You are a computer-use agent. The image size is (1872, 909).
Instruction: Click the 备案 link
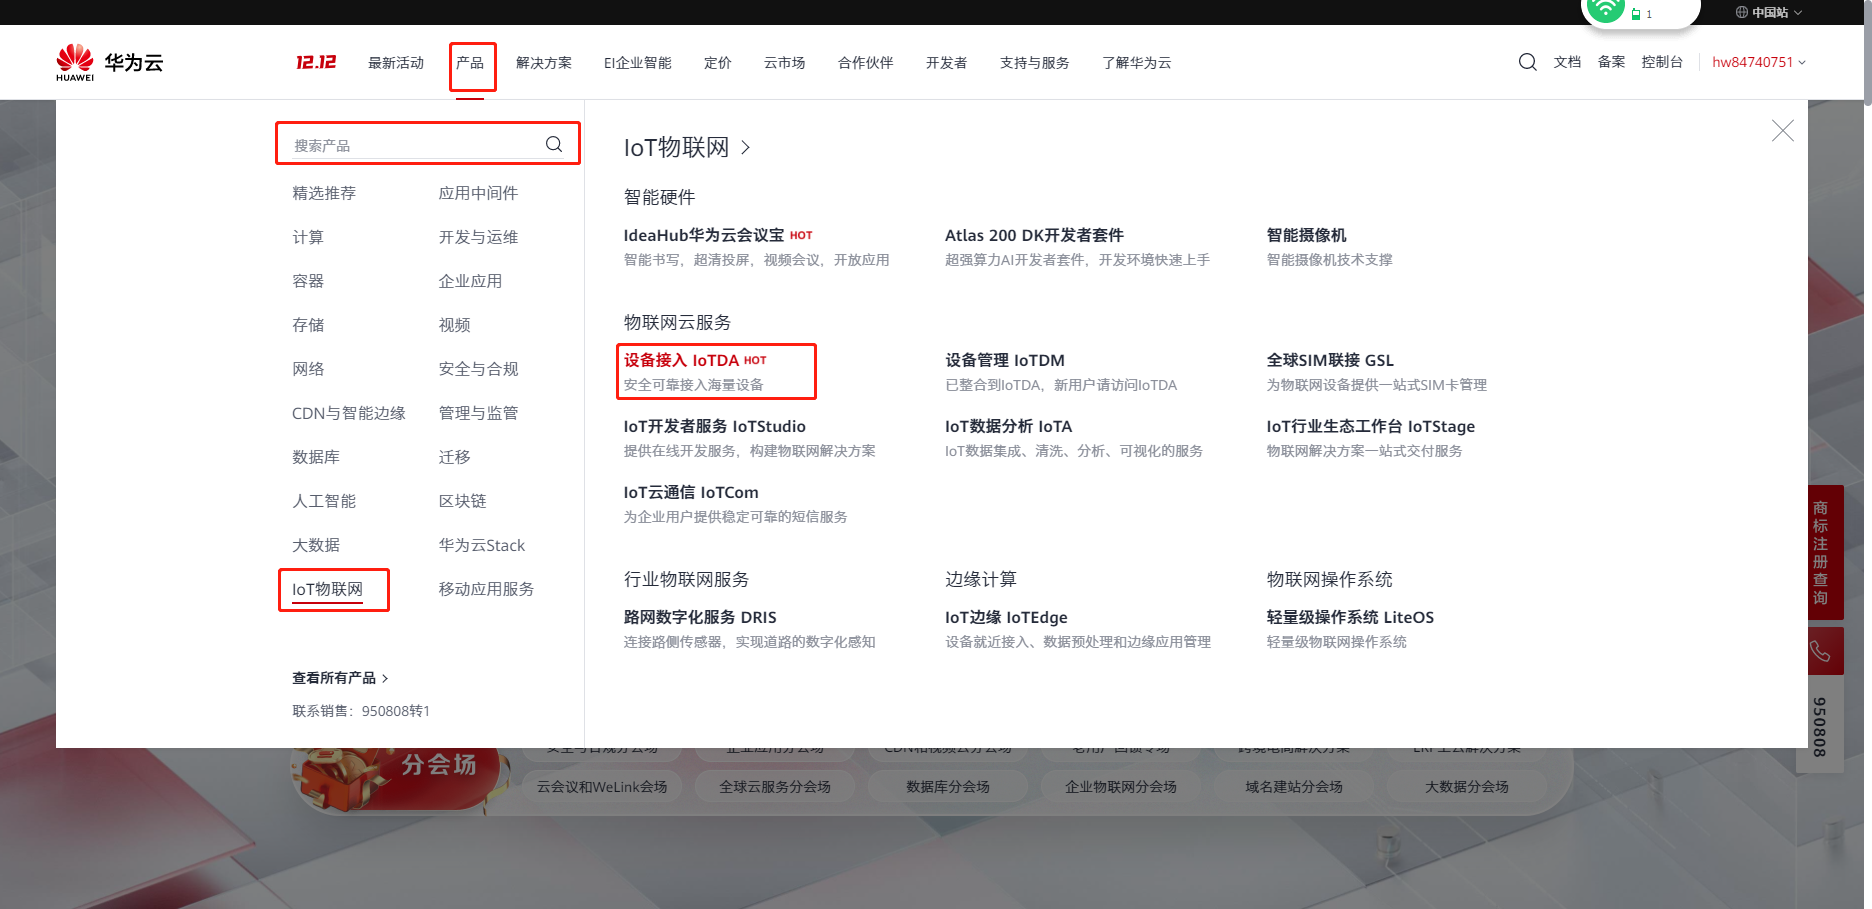pyautogui.click(x=1612, y=62)
